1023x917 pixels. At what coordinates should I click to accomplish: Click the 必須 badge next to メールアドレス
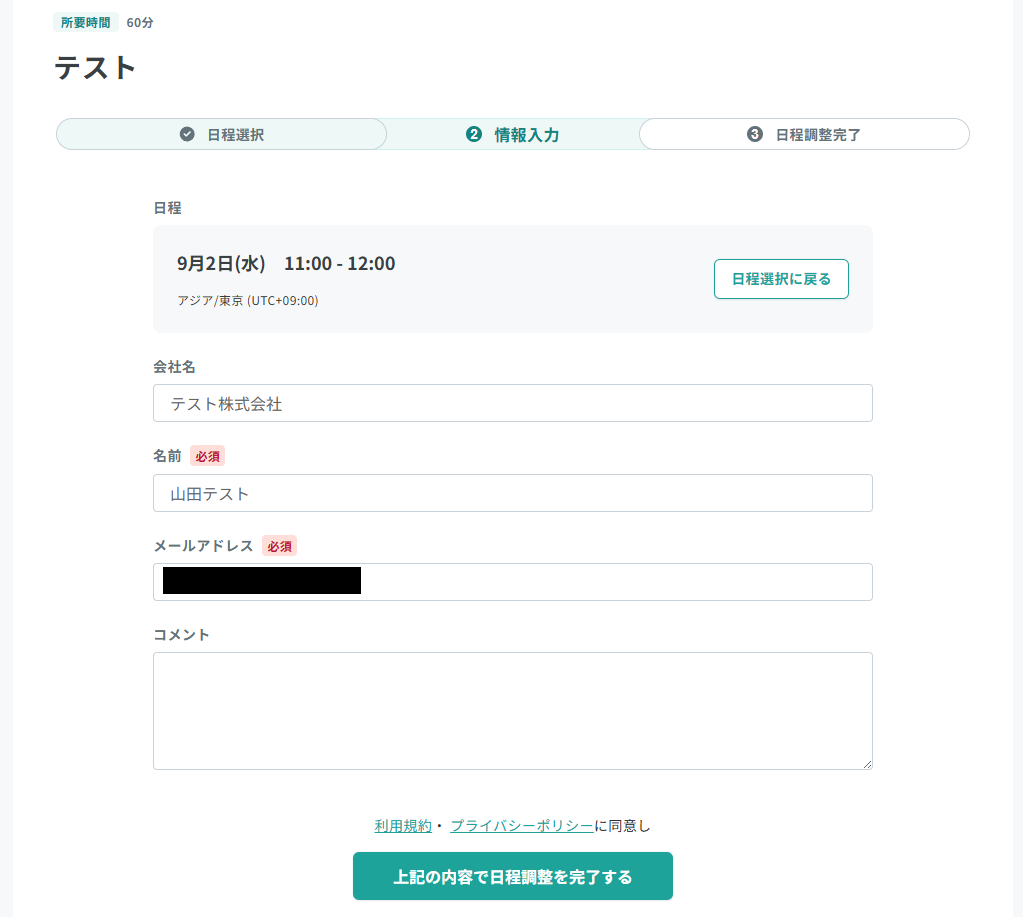pyautogui.click(x=279, y=546)
